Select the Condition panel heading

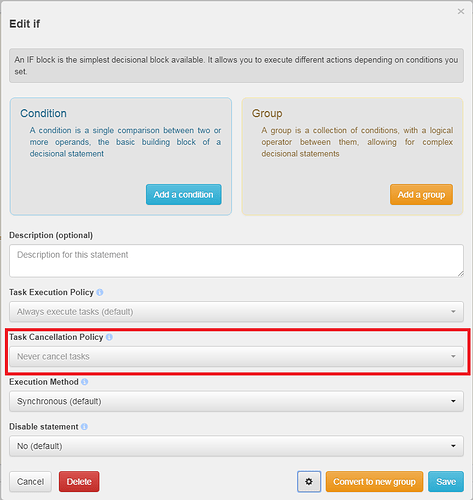pyautogui.click(x=43, y=113)
